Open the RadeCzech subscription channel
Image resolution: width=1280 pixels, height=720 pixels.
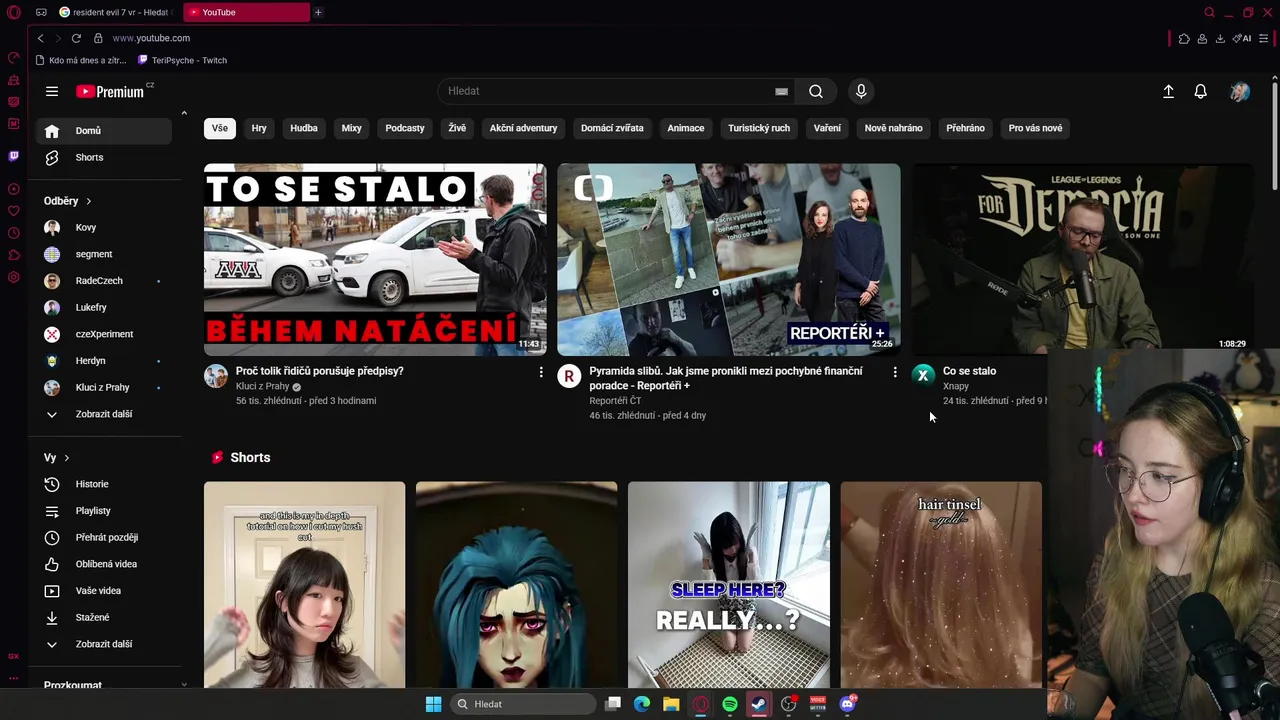tap(104, 281)
